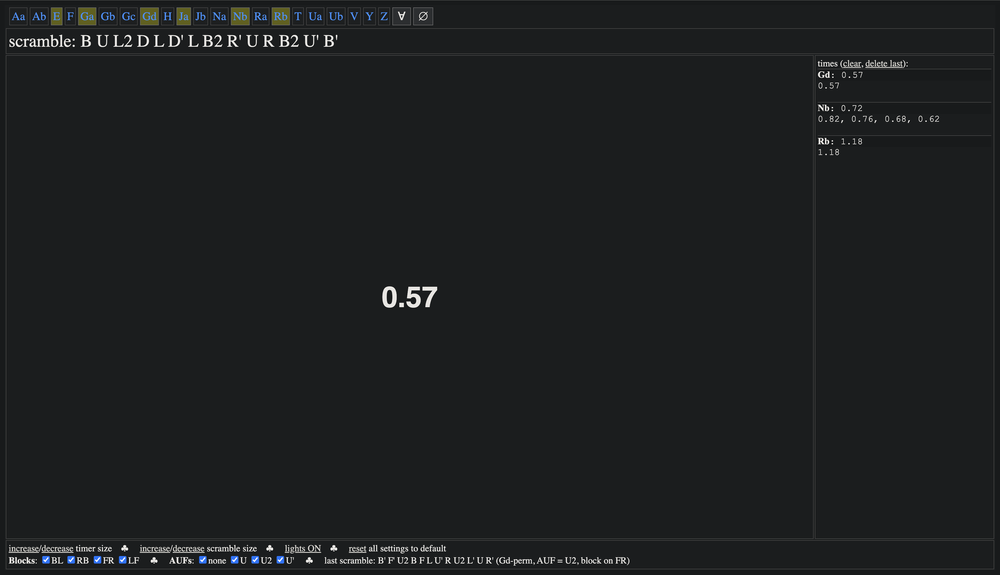Click the select-all ∀ symbol button

point(401,16)
